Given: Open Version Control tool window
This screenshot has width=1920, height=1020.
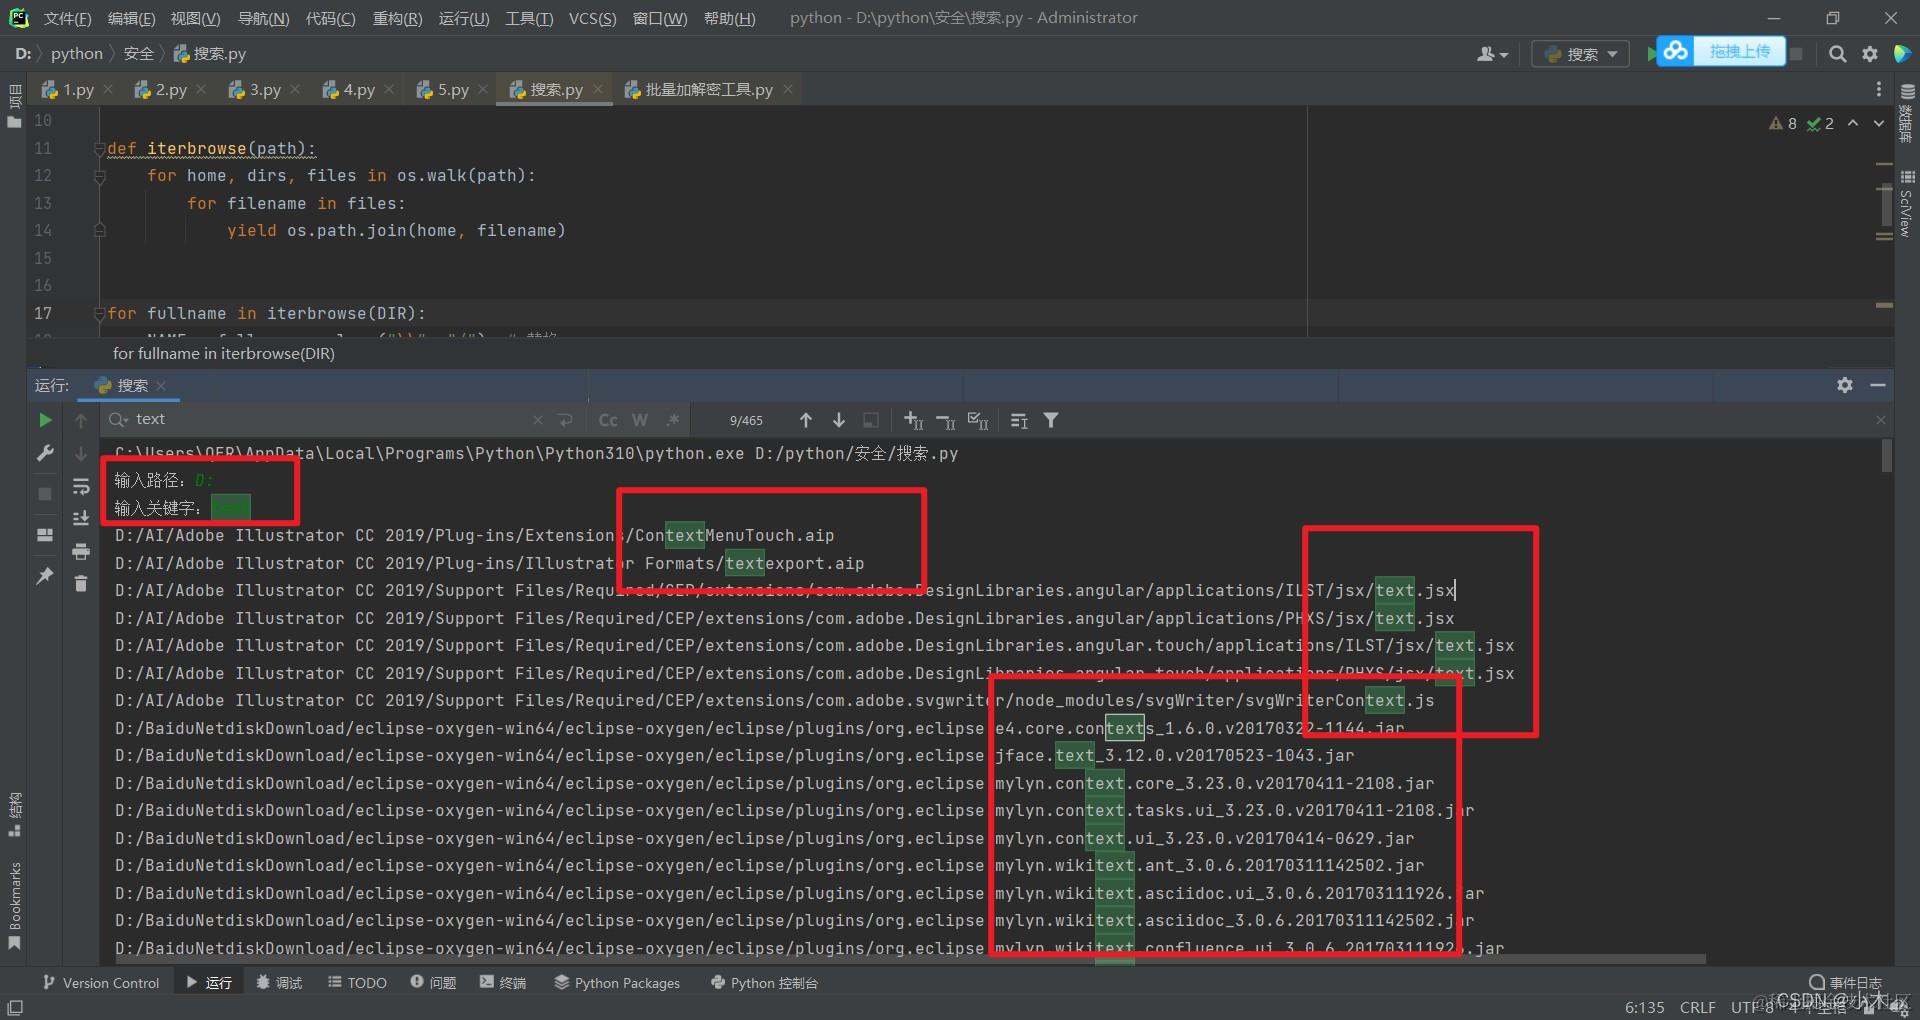Looking at the screenshot, I should tap(101, 983).
